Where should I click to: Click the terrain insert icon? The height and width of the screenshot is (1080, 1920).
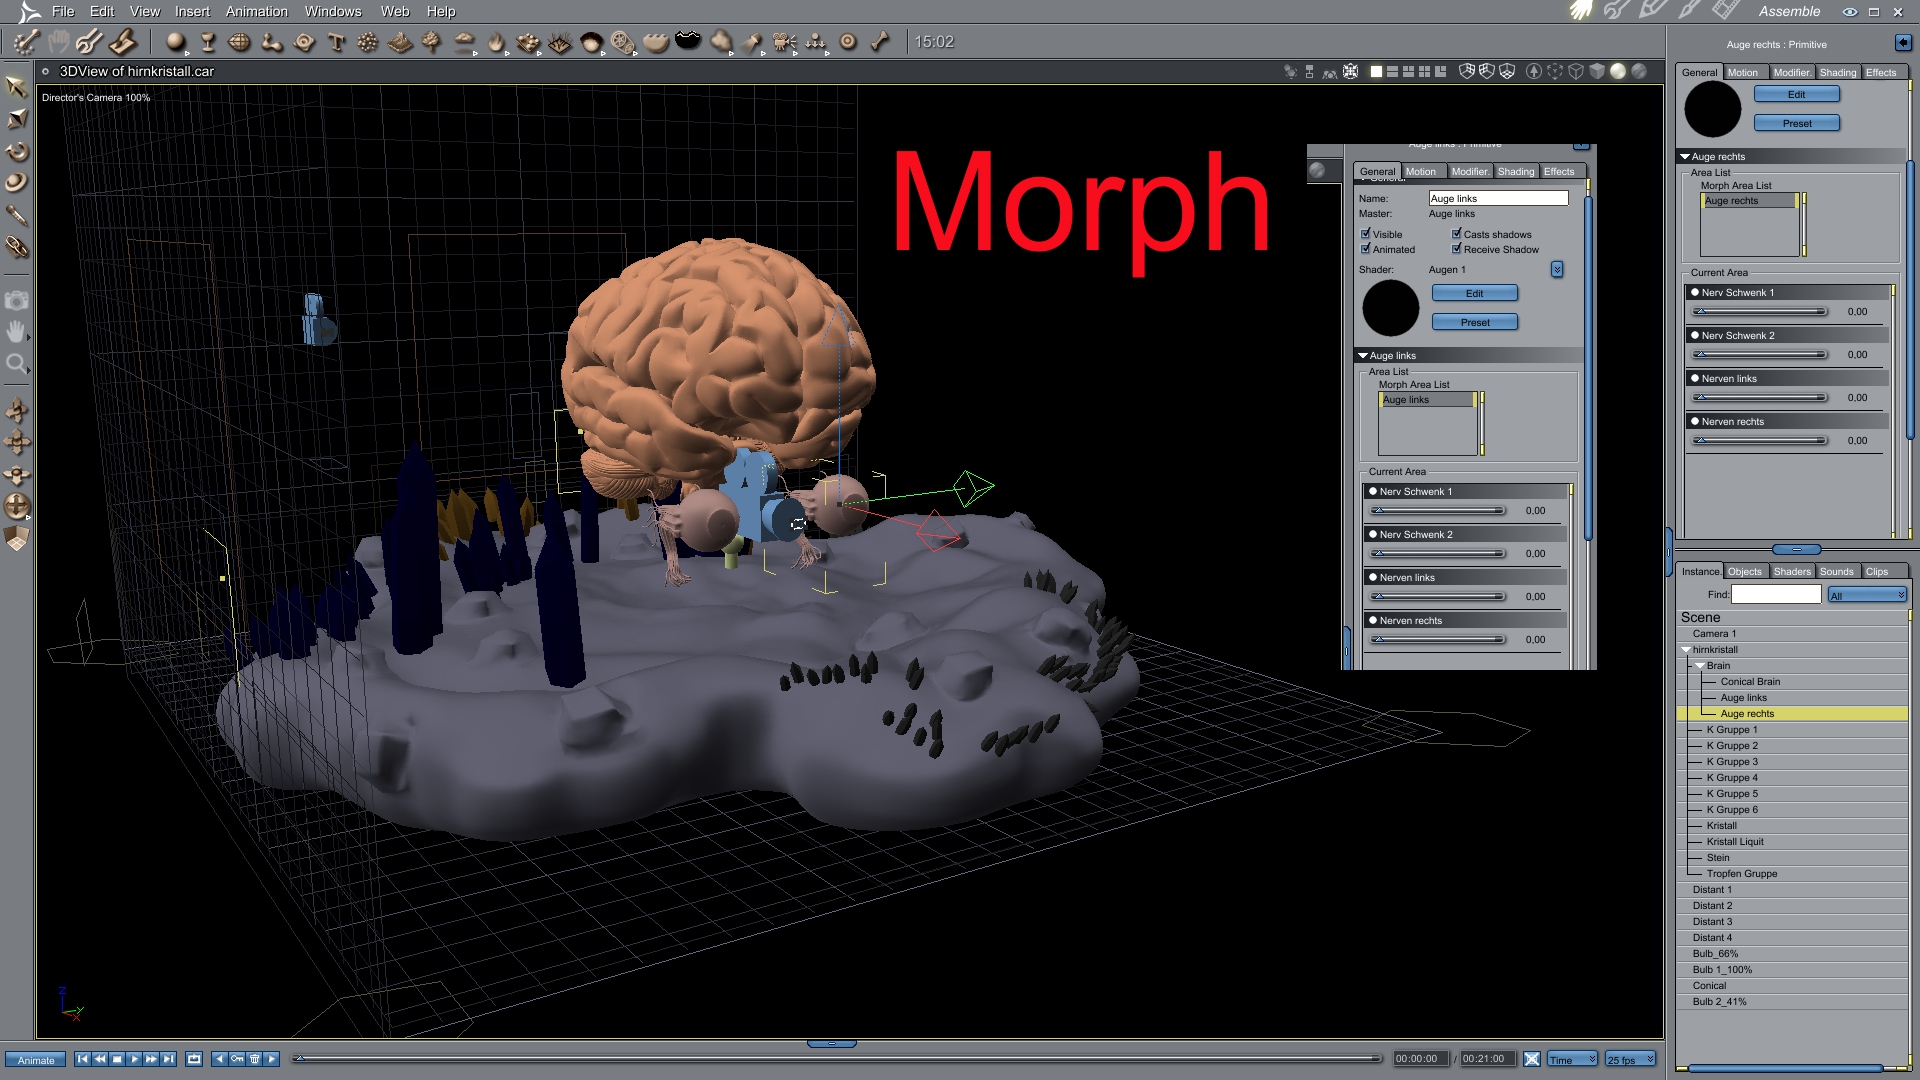click(400, 42)
